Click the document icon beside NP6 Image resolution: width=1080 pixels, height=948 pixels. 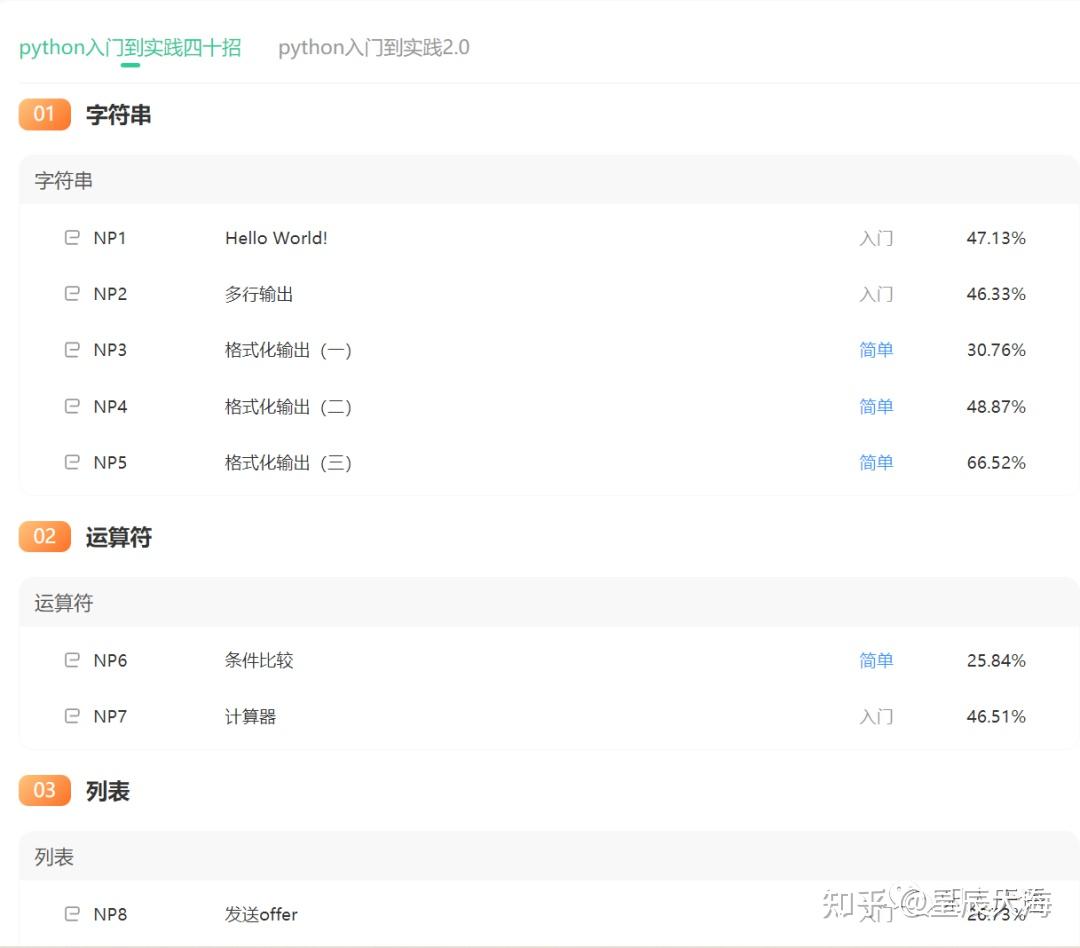click(72, 660)
